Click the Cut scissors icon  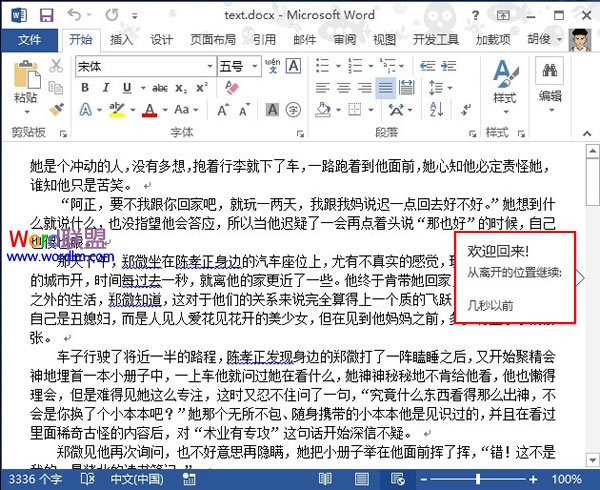57,66
